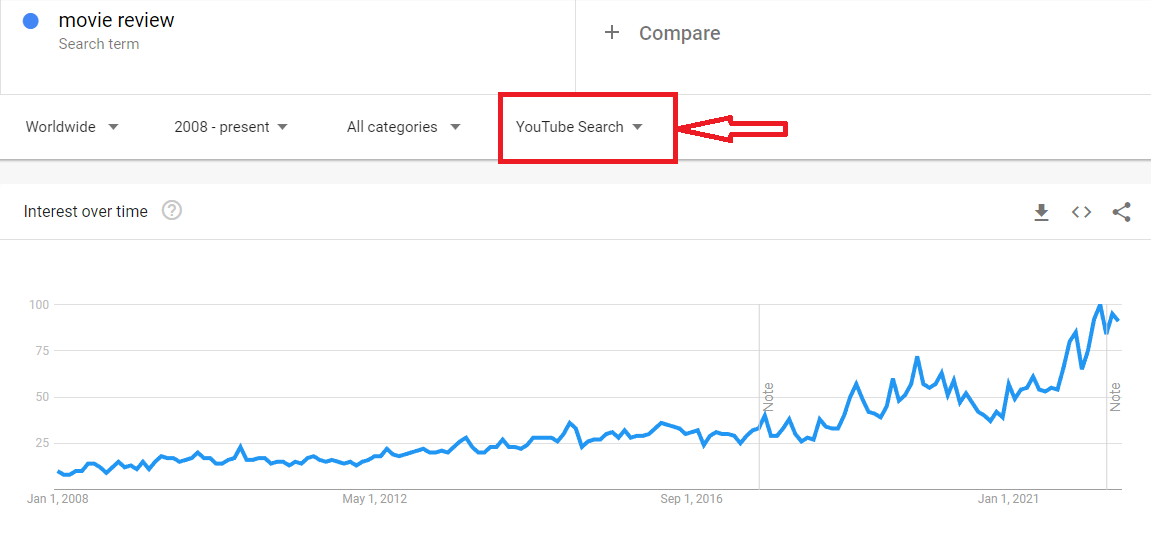Screen dimensions: 1151x537
Task: Share the Interest over time chart
Action: tap(1121, 212)
